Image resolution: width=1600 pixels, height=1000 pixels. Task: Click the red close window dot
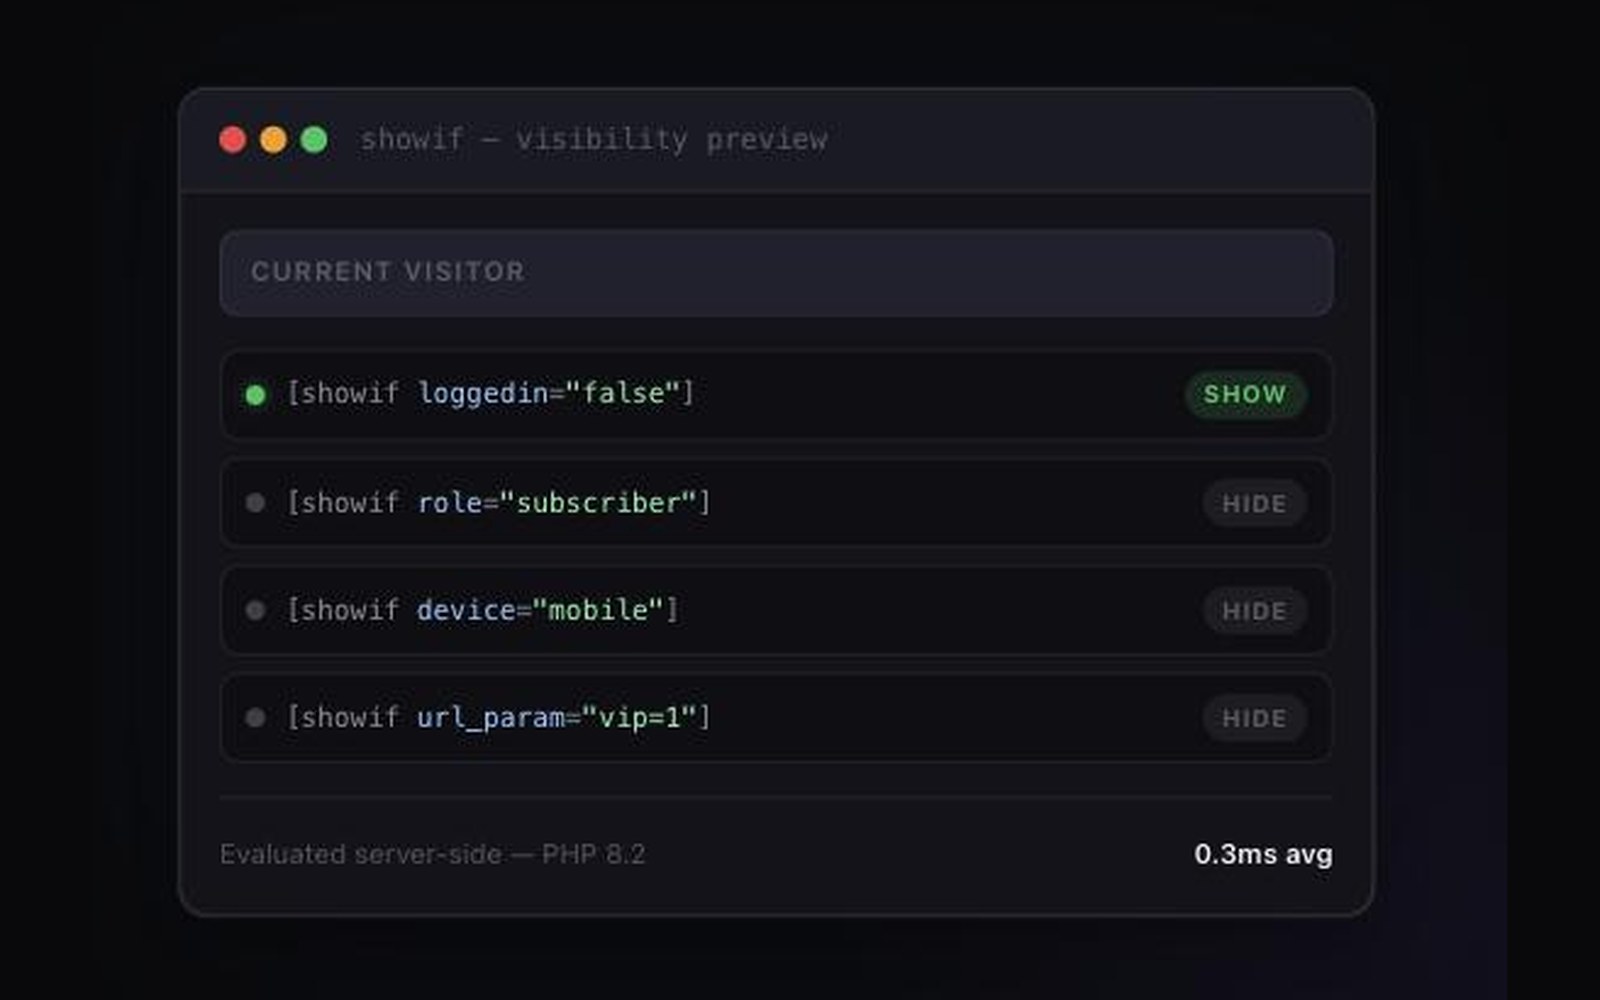[x=233, y=139]
